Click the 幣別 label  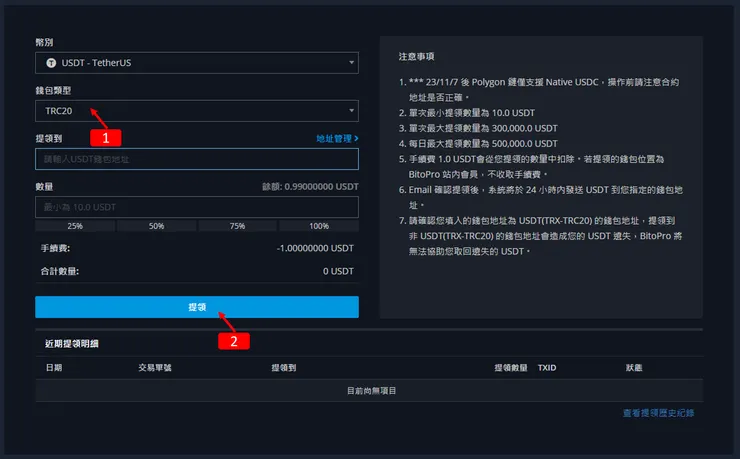click(44, 42)
